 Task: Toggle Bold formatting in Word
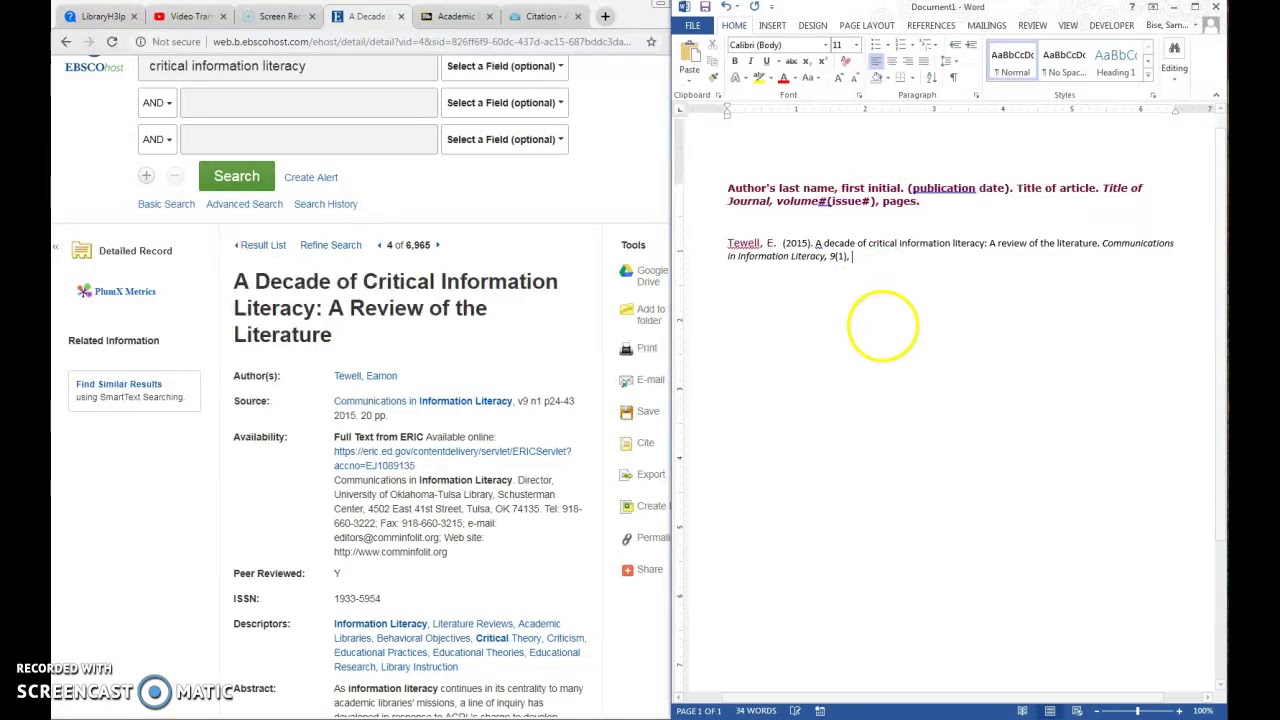(x=735, y=61)
